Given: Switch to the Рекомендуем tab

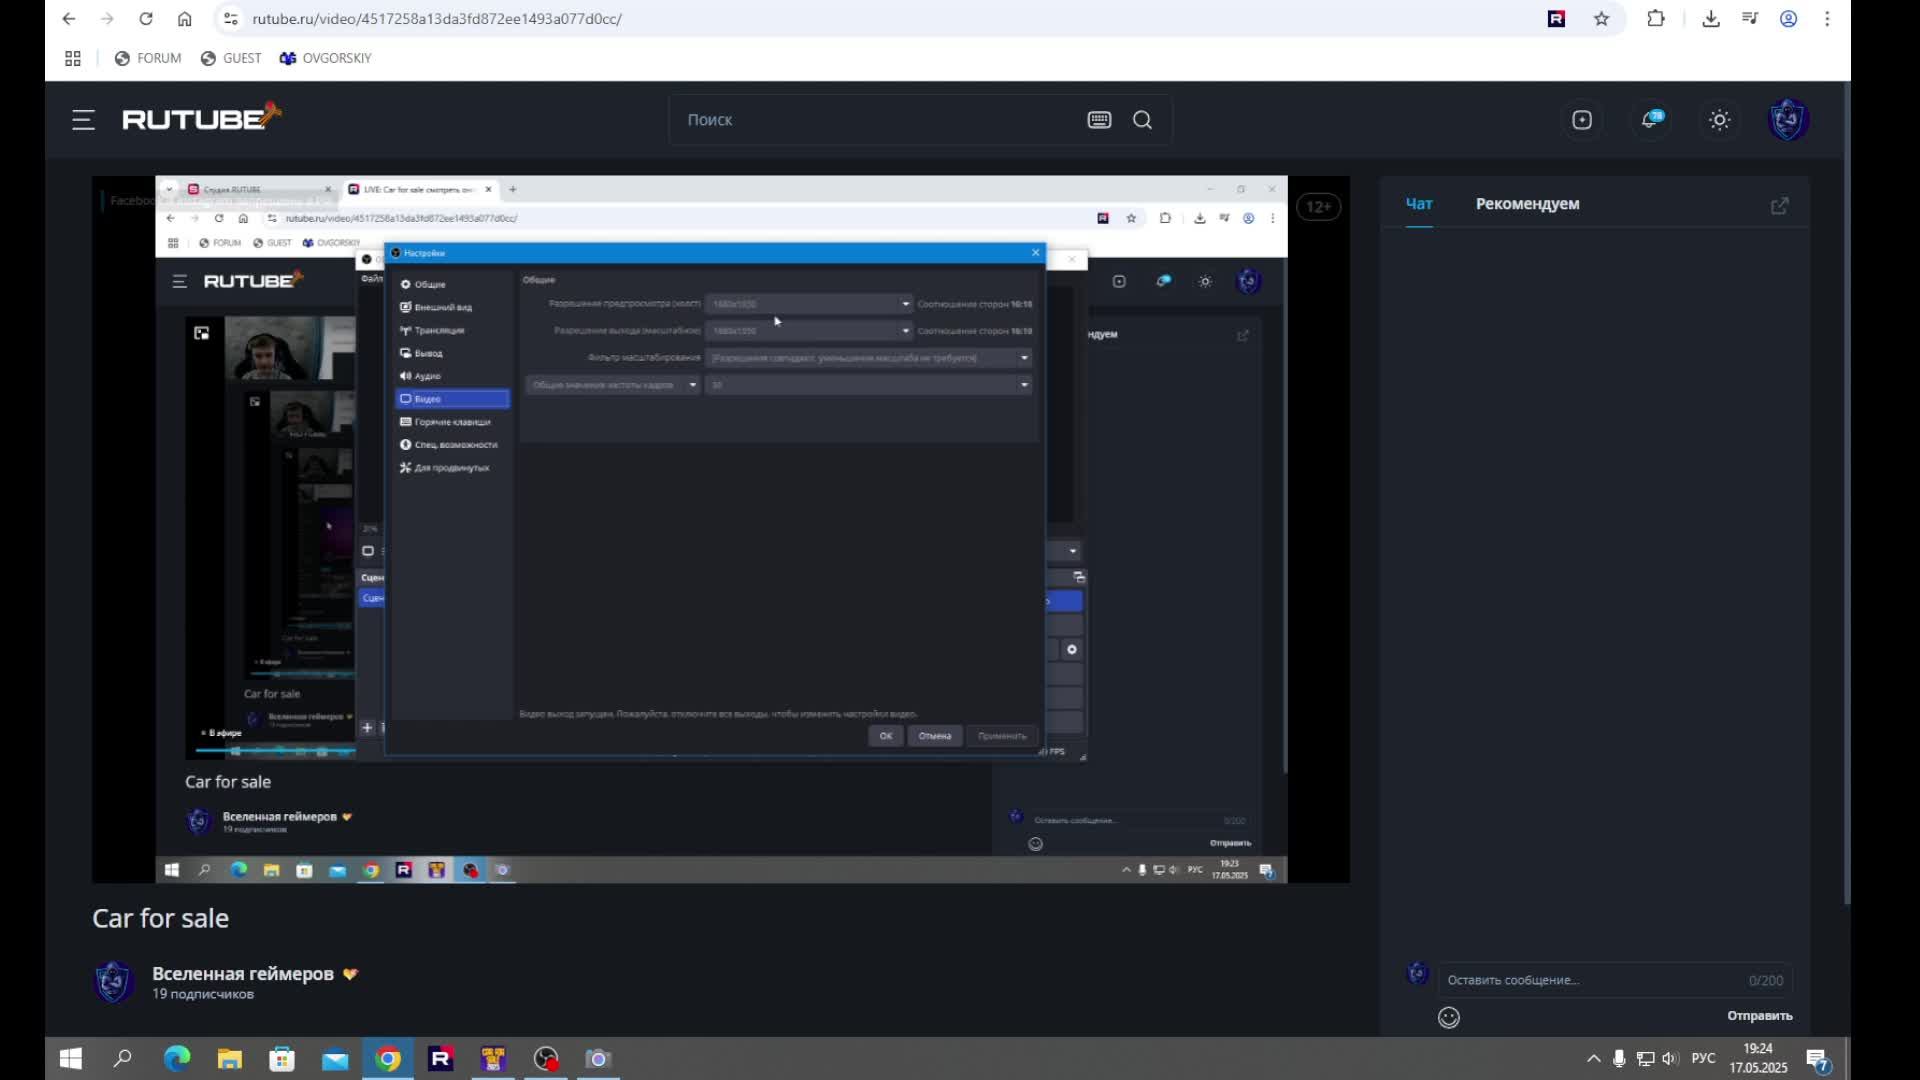Looking at the screenshot, I should [x=1527, y=204].
